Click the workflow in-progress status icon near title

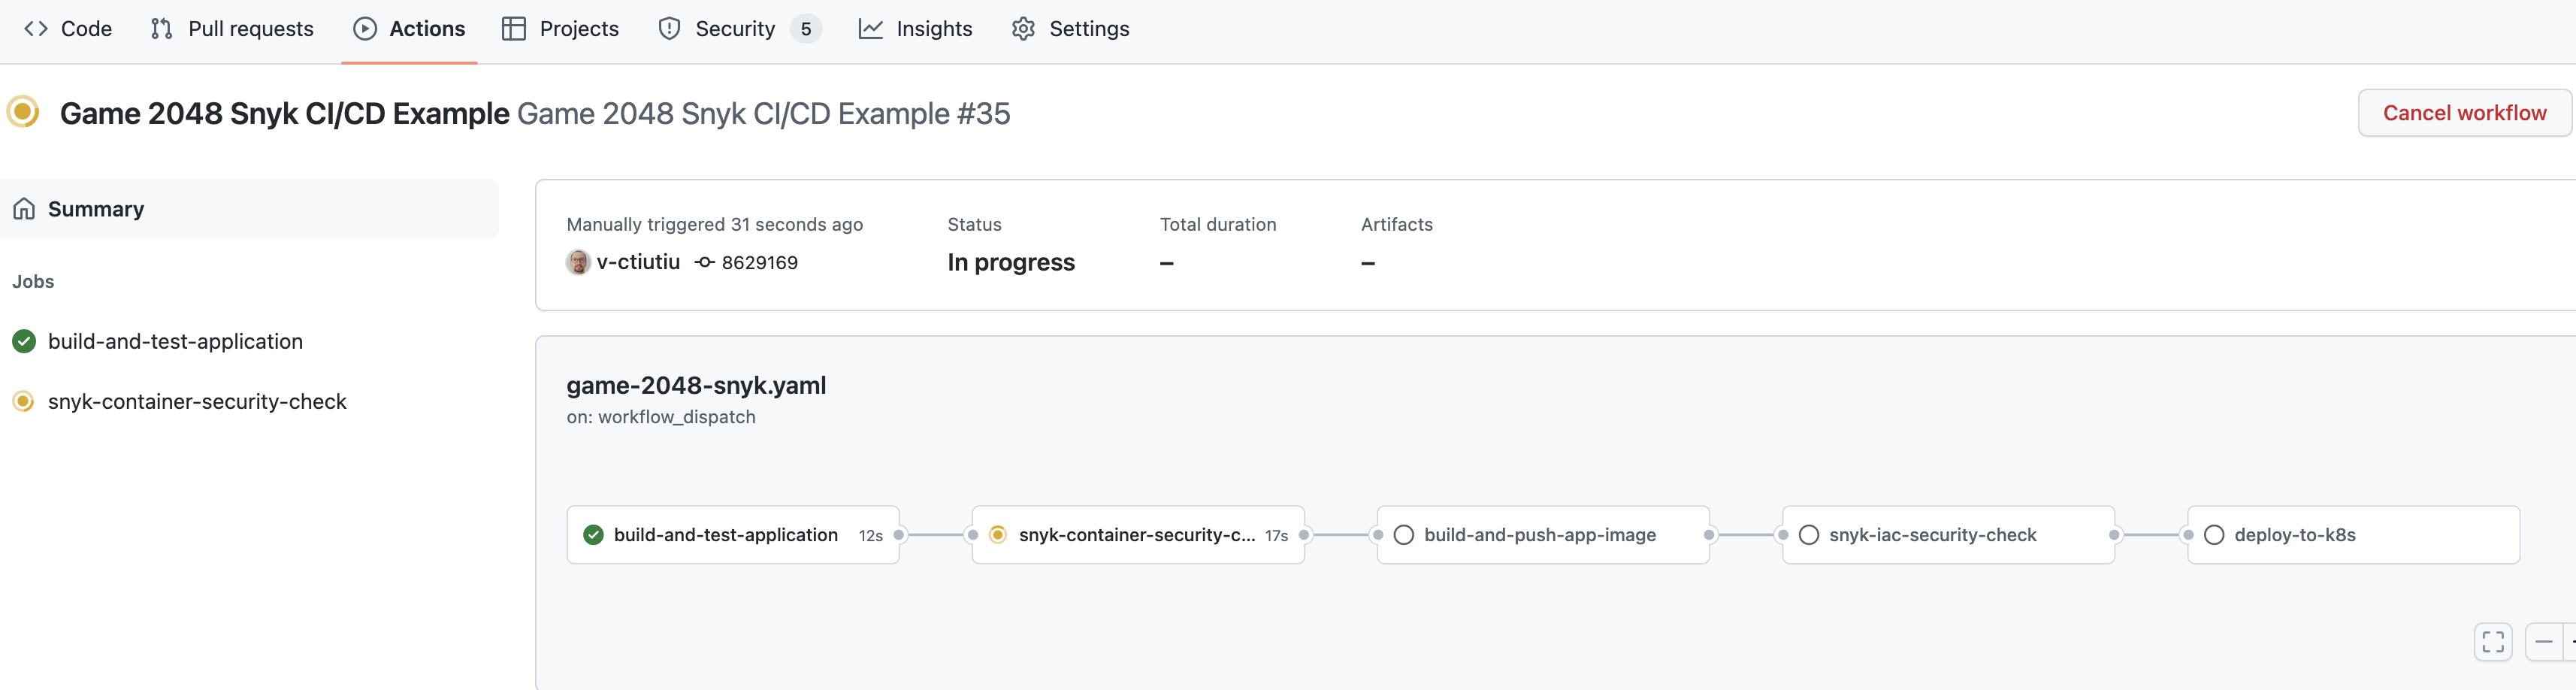pos(23,112)
